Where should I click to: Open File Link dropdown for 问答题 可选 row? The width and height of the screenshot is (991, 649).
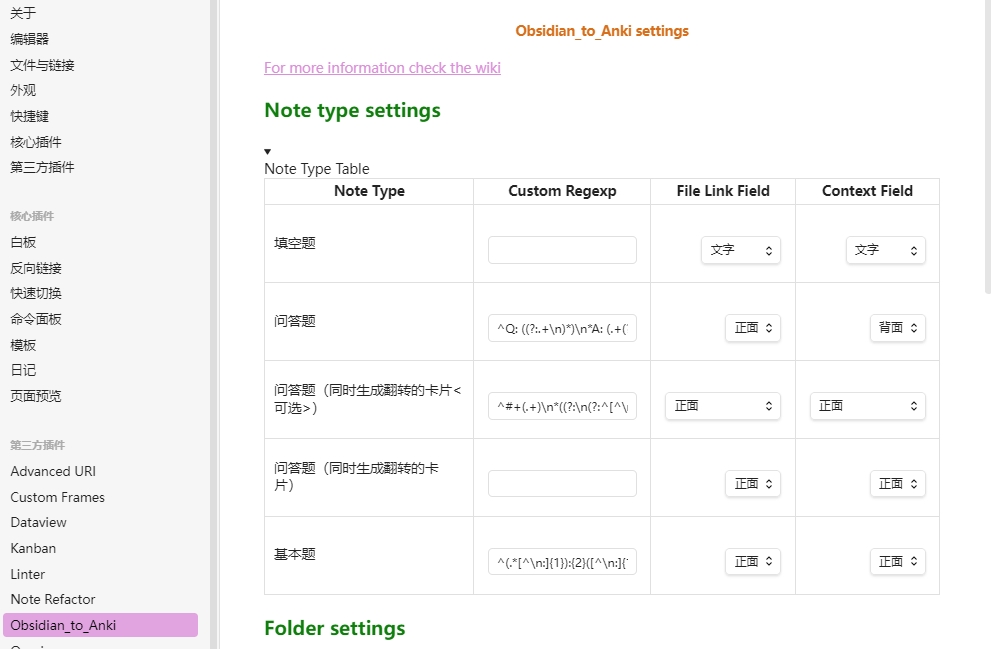click(722, 406)
